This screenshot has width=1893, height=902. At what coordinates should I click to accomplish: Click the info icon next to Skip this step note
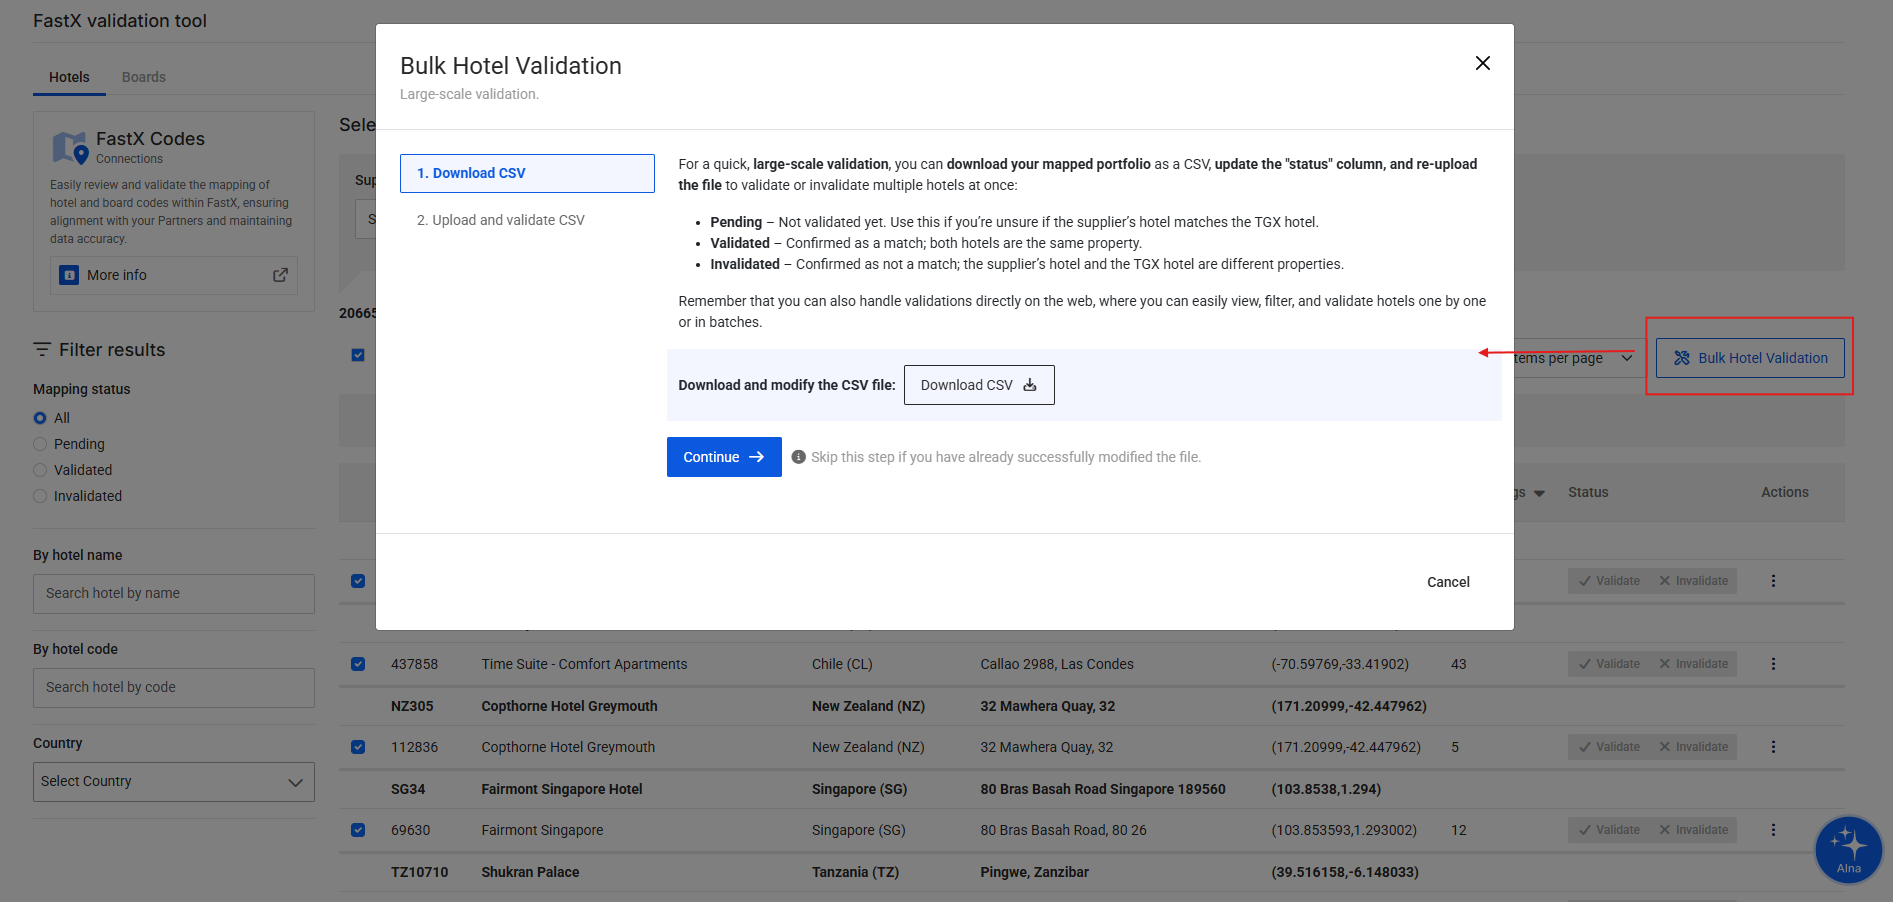point(798,456)
